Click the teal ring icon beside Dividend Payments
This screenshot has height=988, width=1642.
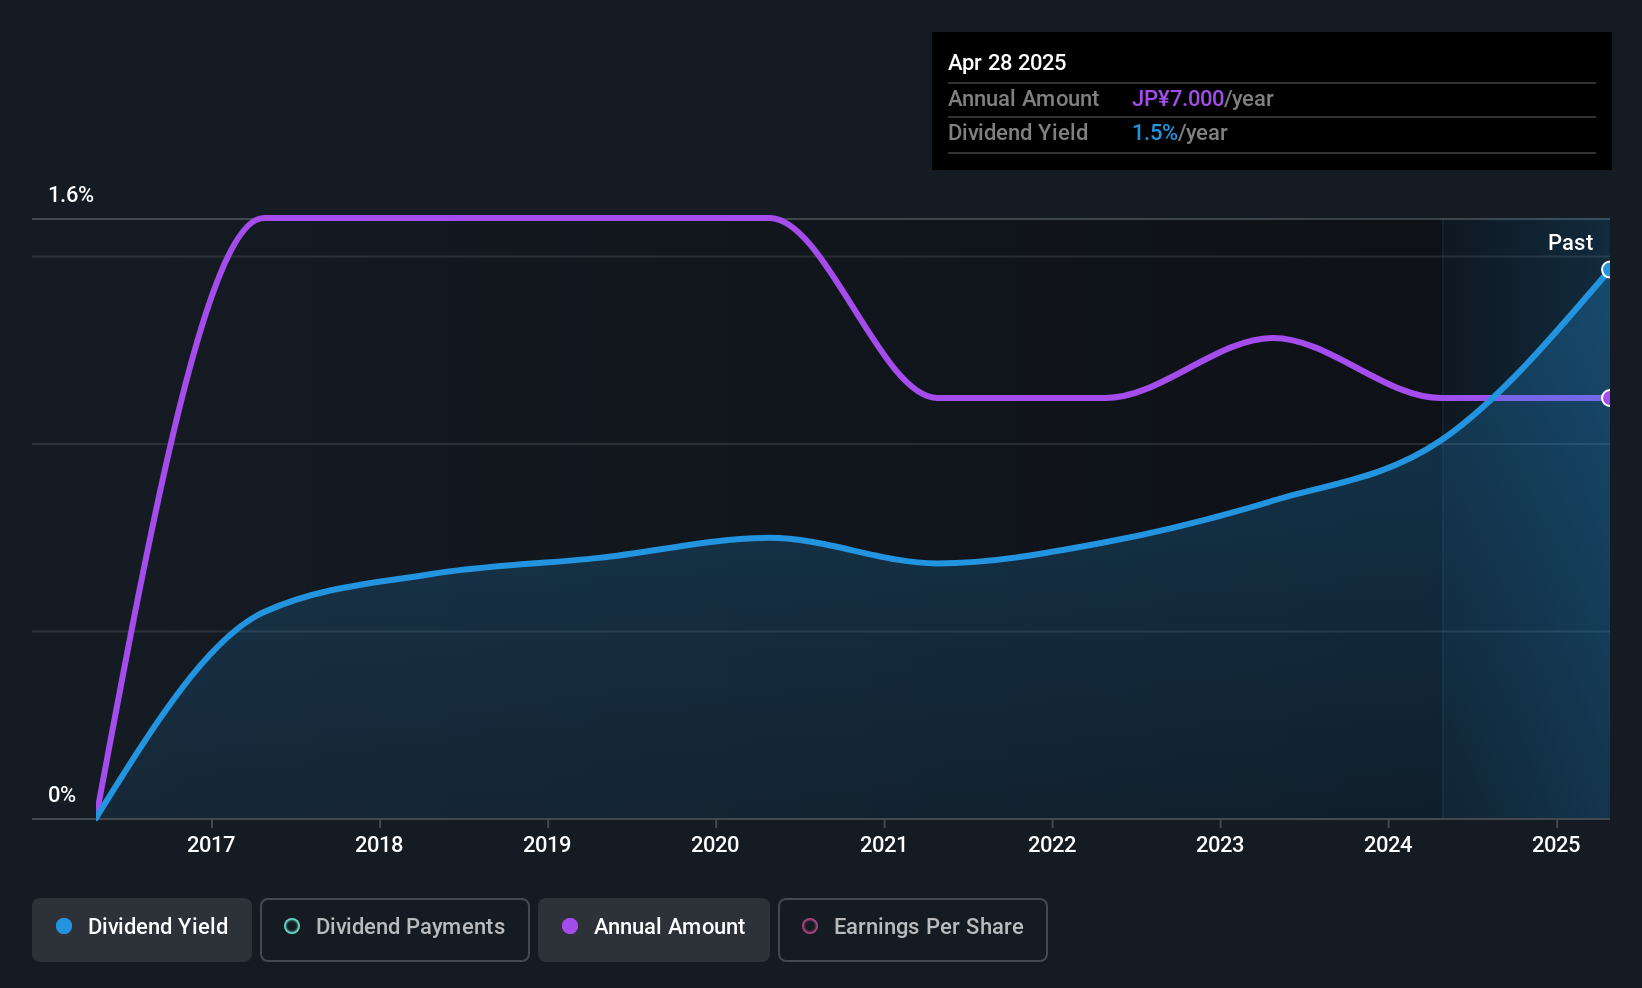point(292,926)
